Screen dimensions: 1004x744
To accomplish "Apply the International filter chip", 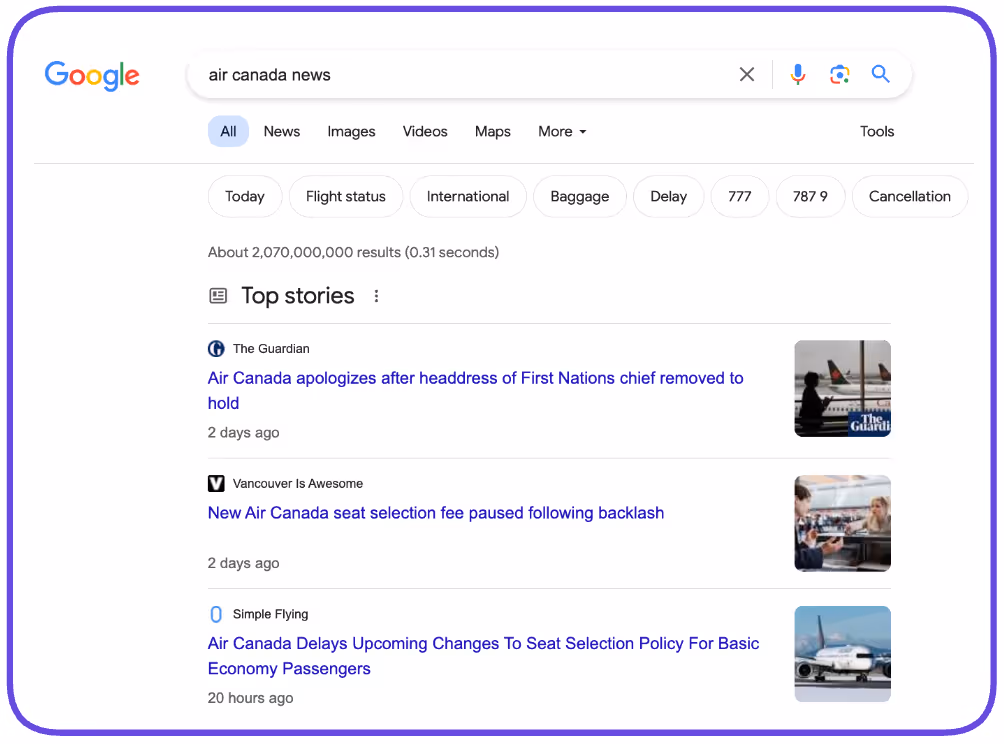I will pos(468,197).
